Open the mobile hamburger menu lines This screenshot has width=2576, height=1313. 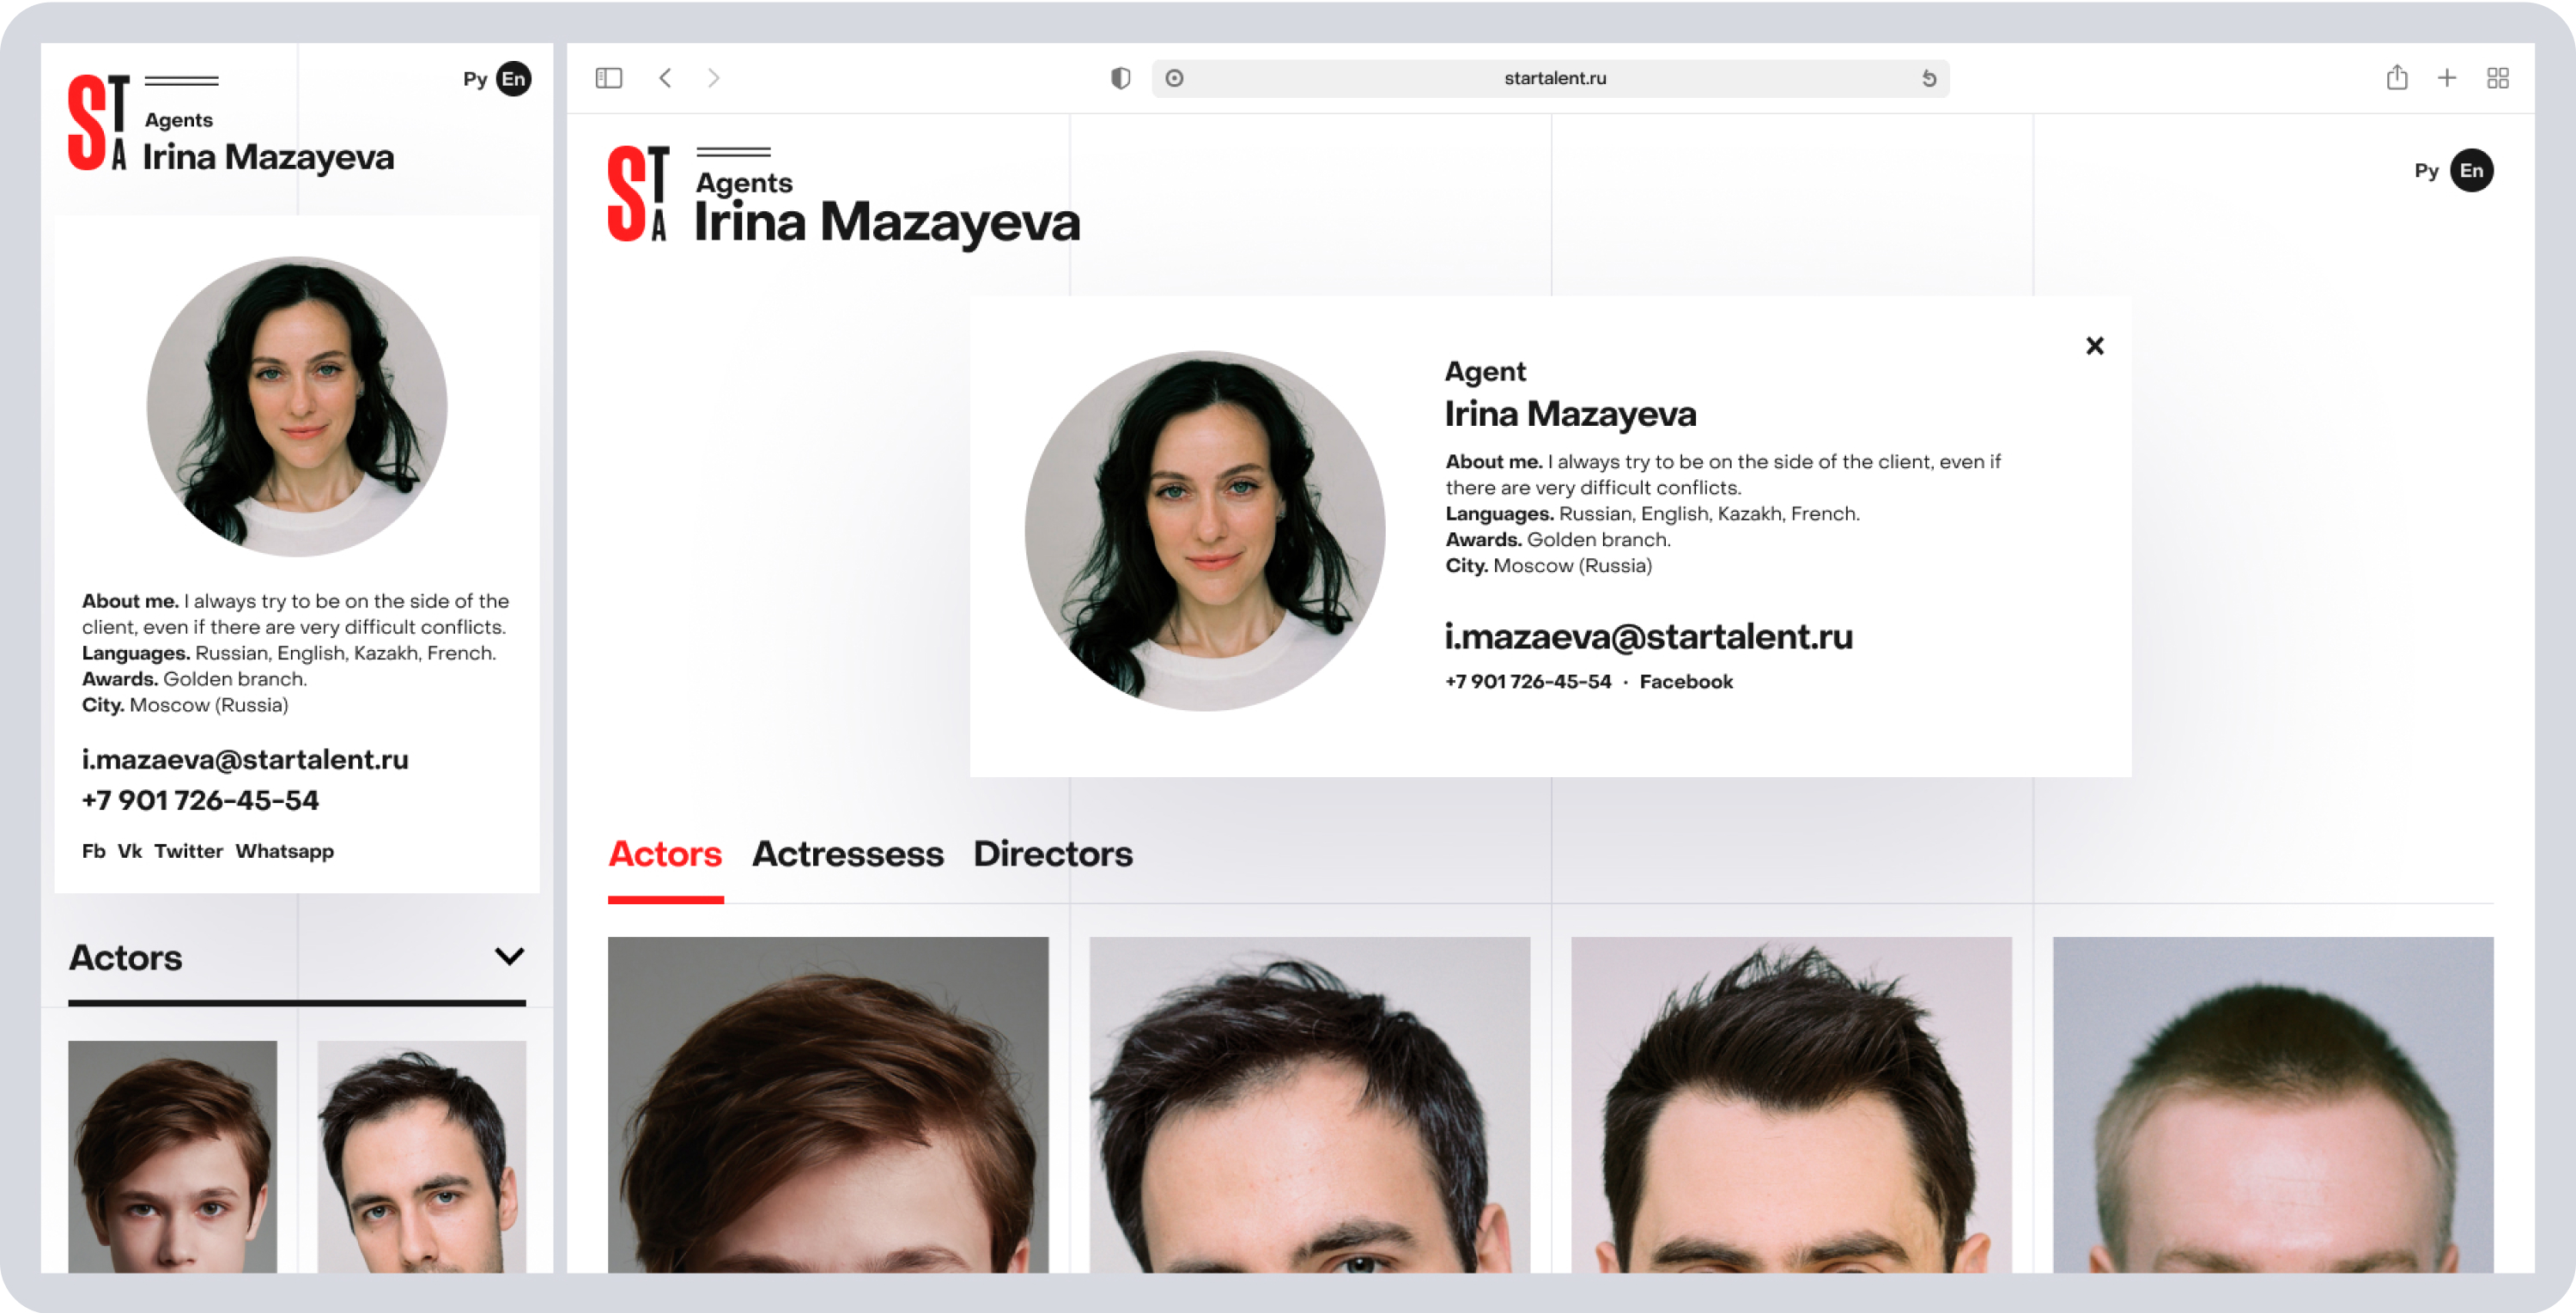pyautogui.click(x=181, y=81)
